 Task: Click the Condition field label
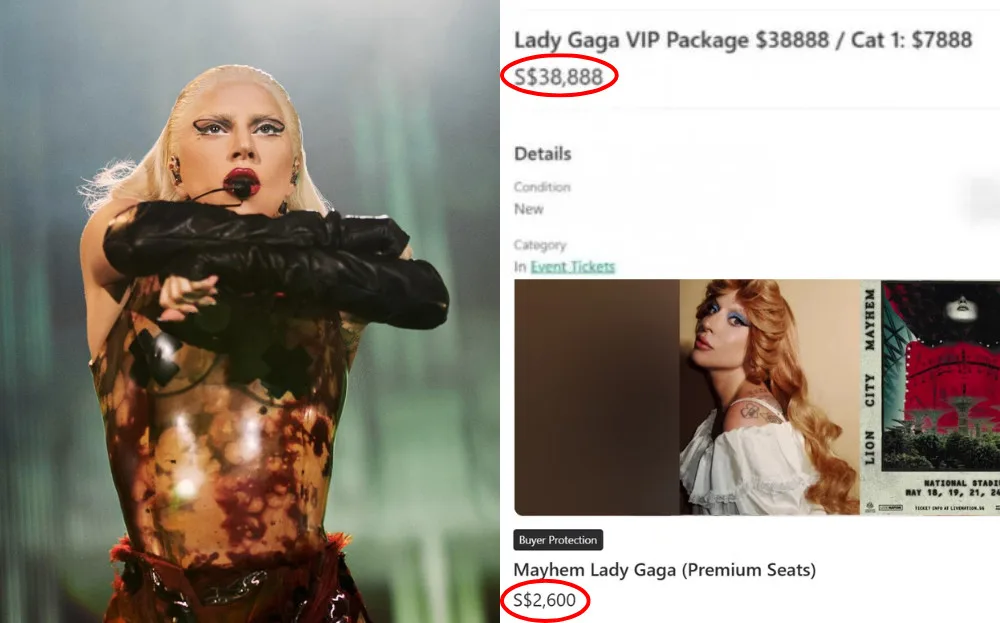coord(542,187)
